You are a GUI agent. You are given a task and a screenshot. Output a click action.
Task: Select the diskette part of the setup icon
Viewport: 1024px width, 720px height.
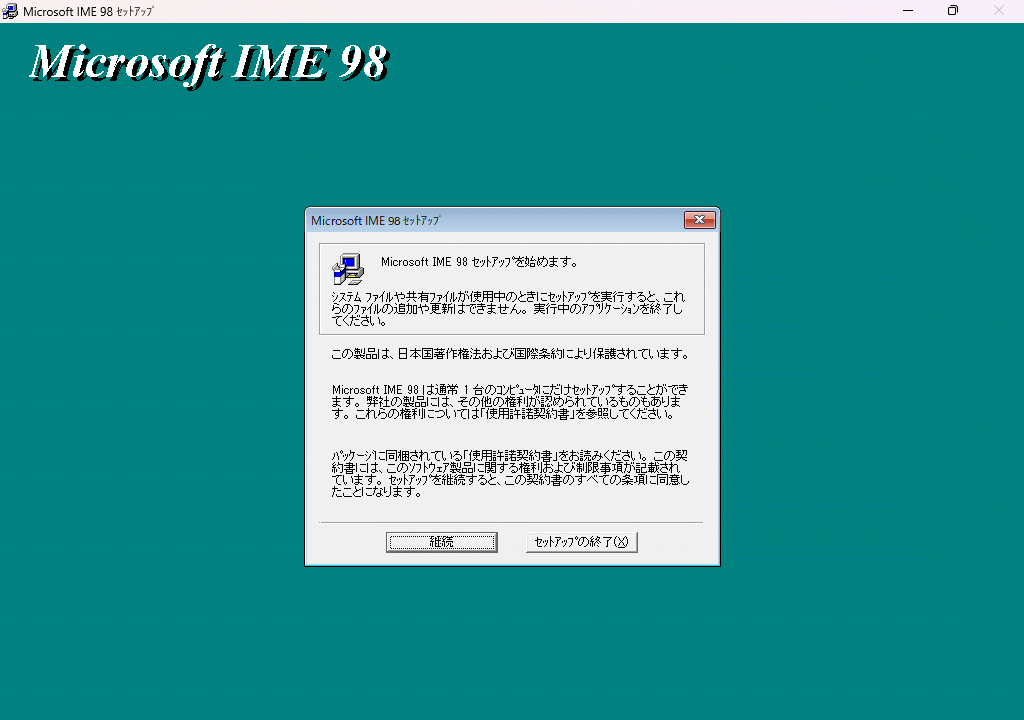(x=340, y=277)
